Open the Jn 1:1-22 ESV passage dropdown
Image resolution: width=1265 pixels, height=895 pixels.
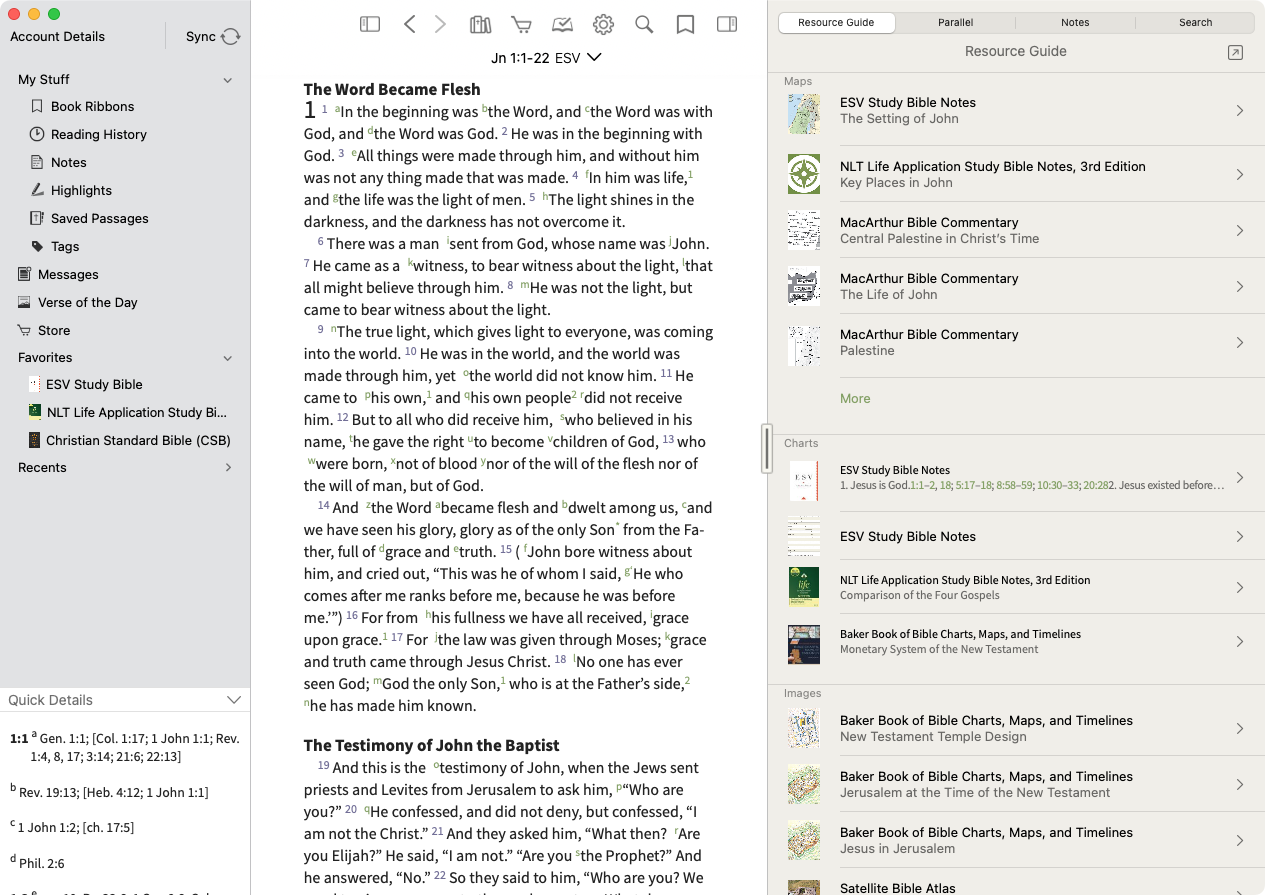pos(546,58)
